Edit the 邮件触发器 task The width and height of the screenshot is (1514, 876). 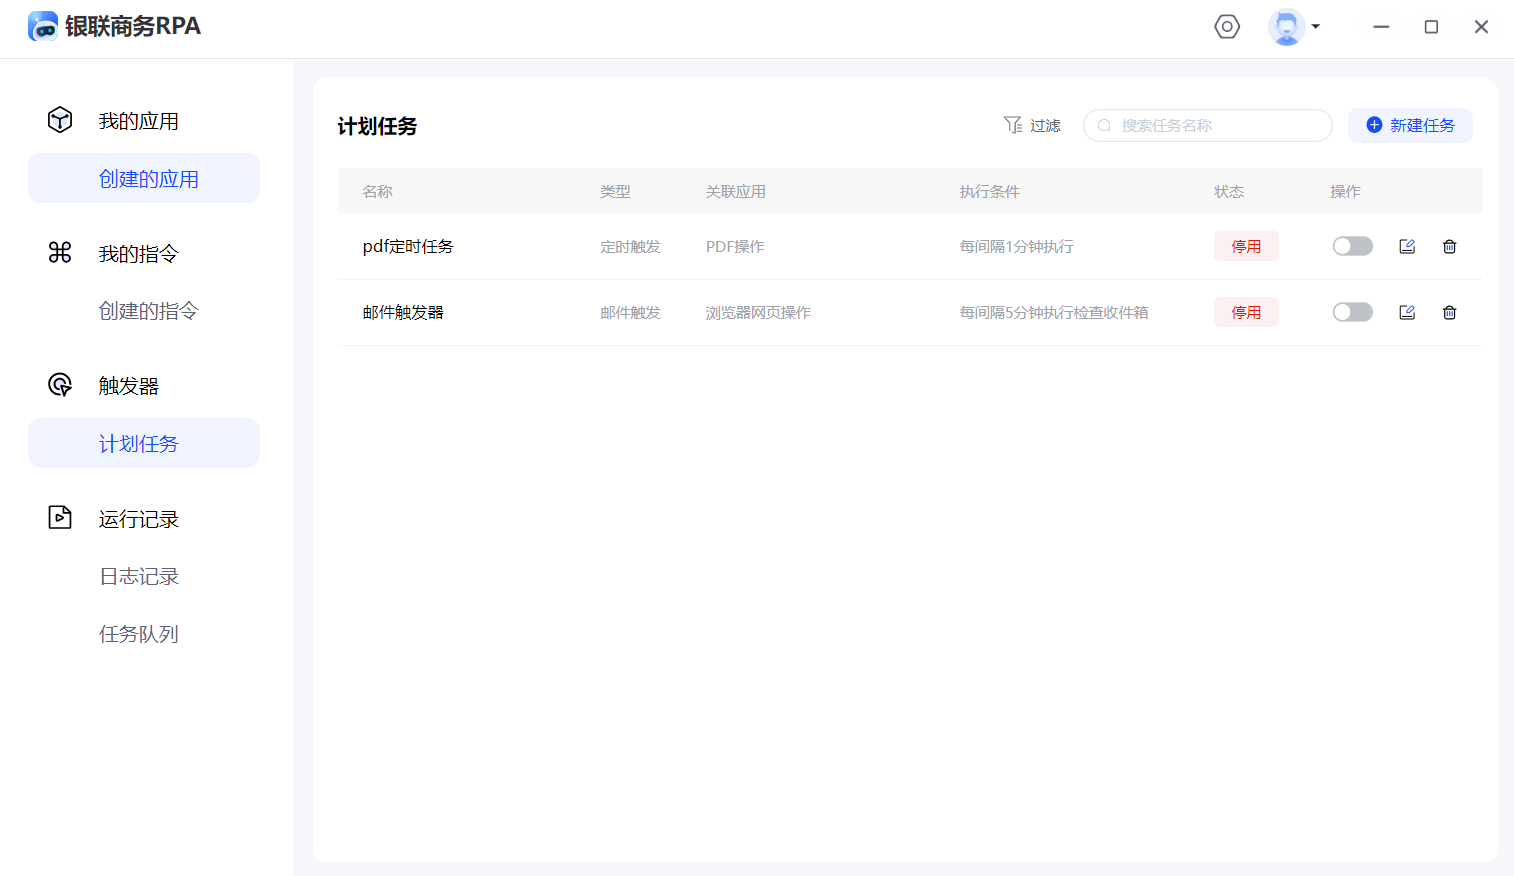click(1407, 313)
